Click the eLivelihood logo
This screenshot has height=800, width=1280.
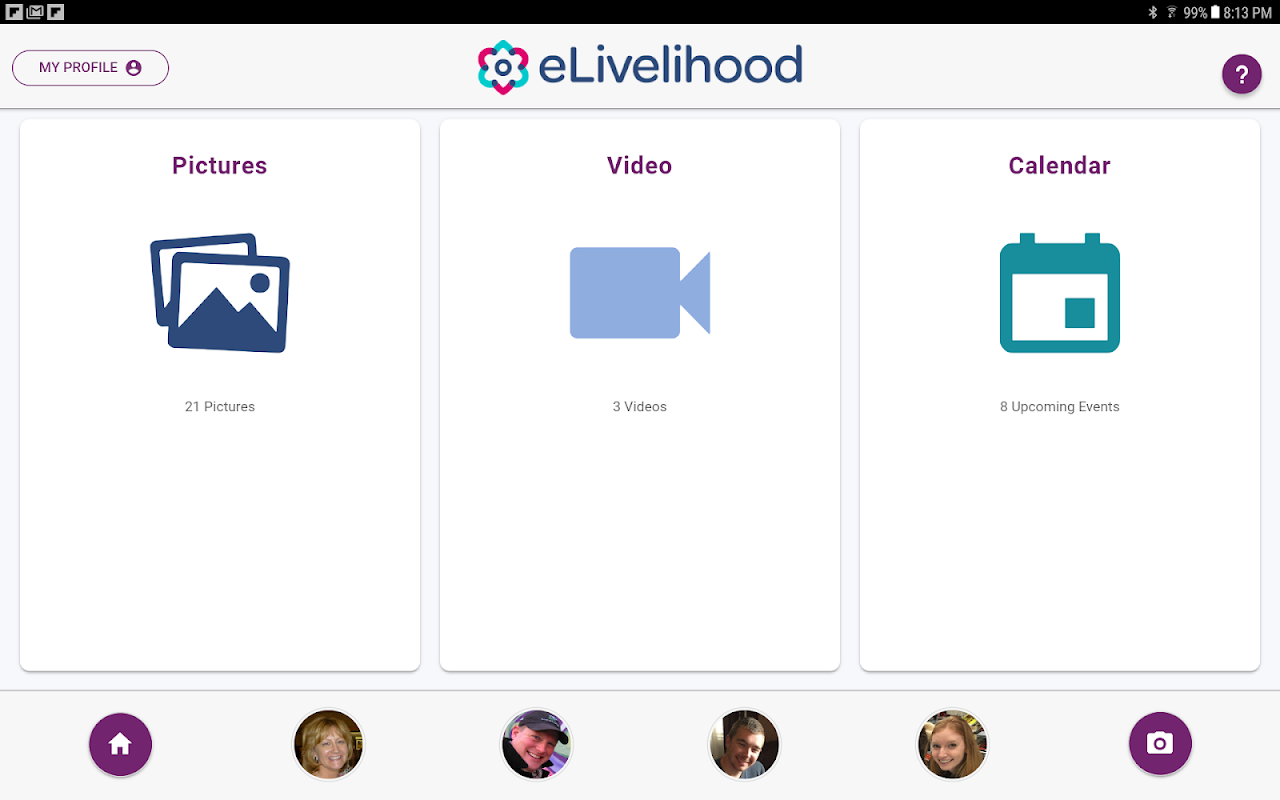point(640,67)
